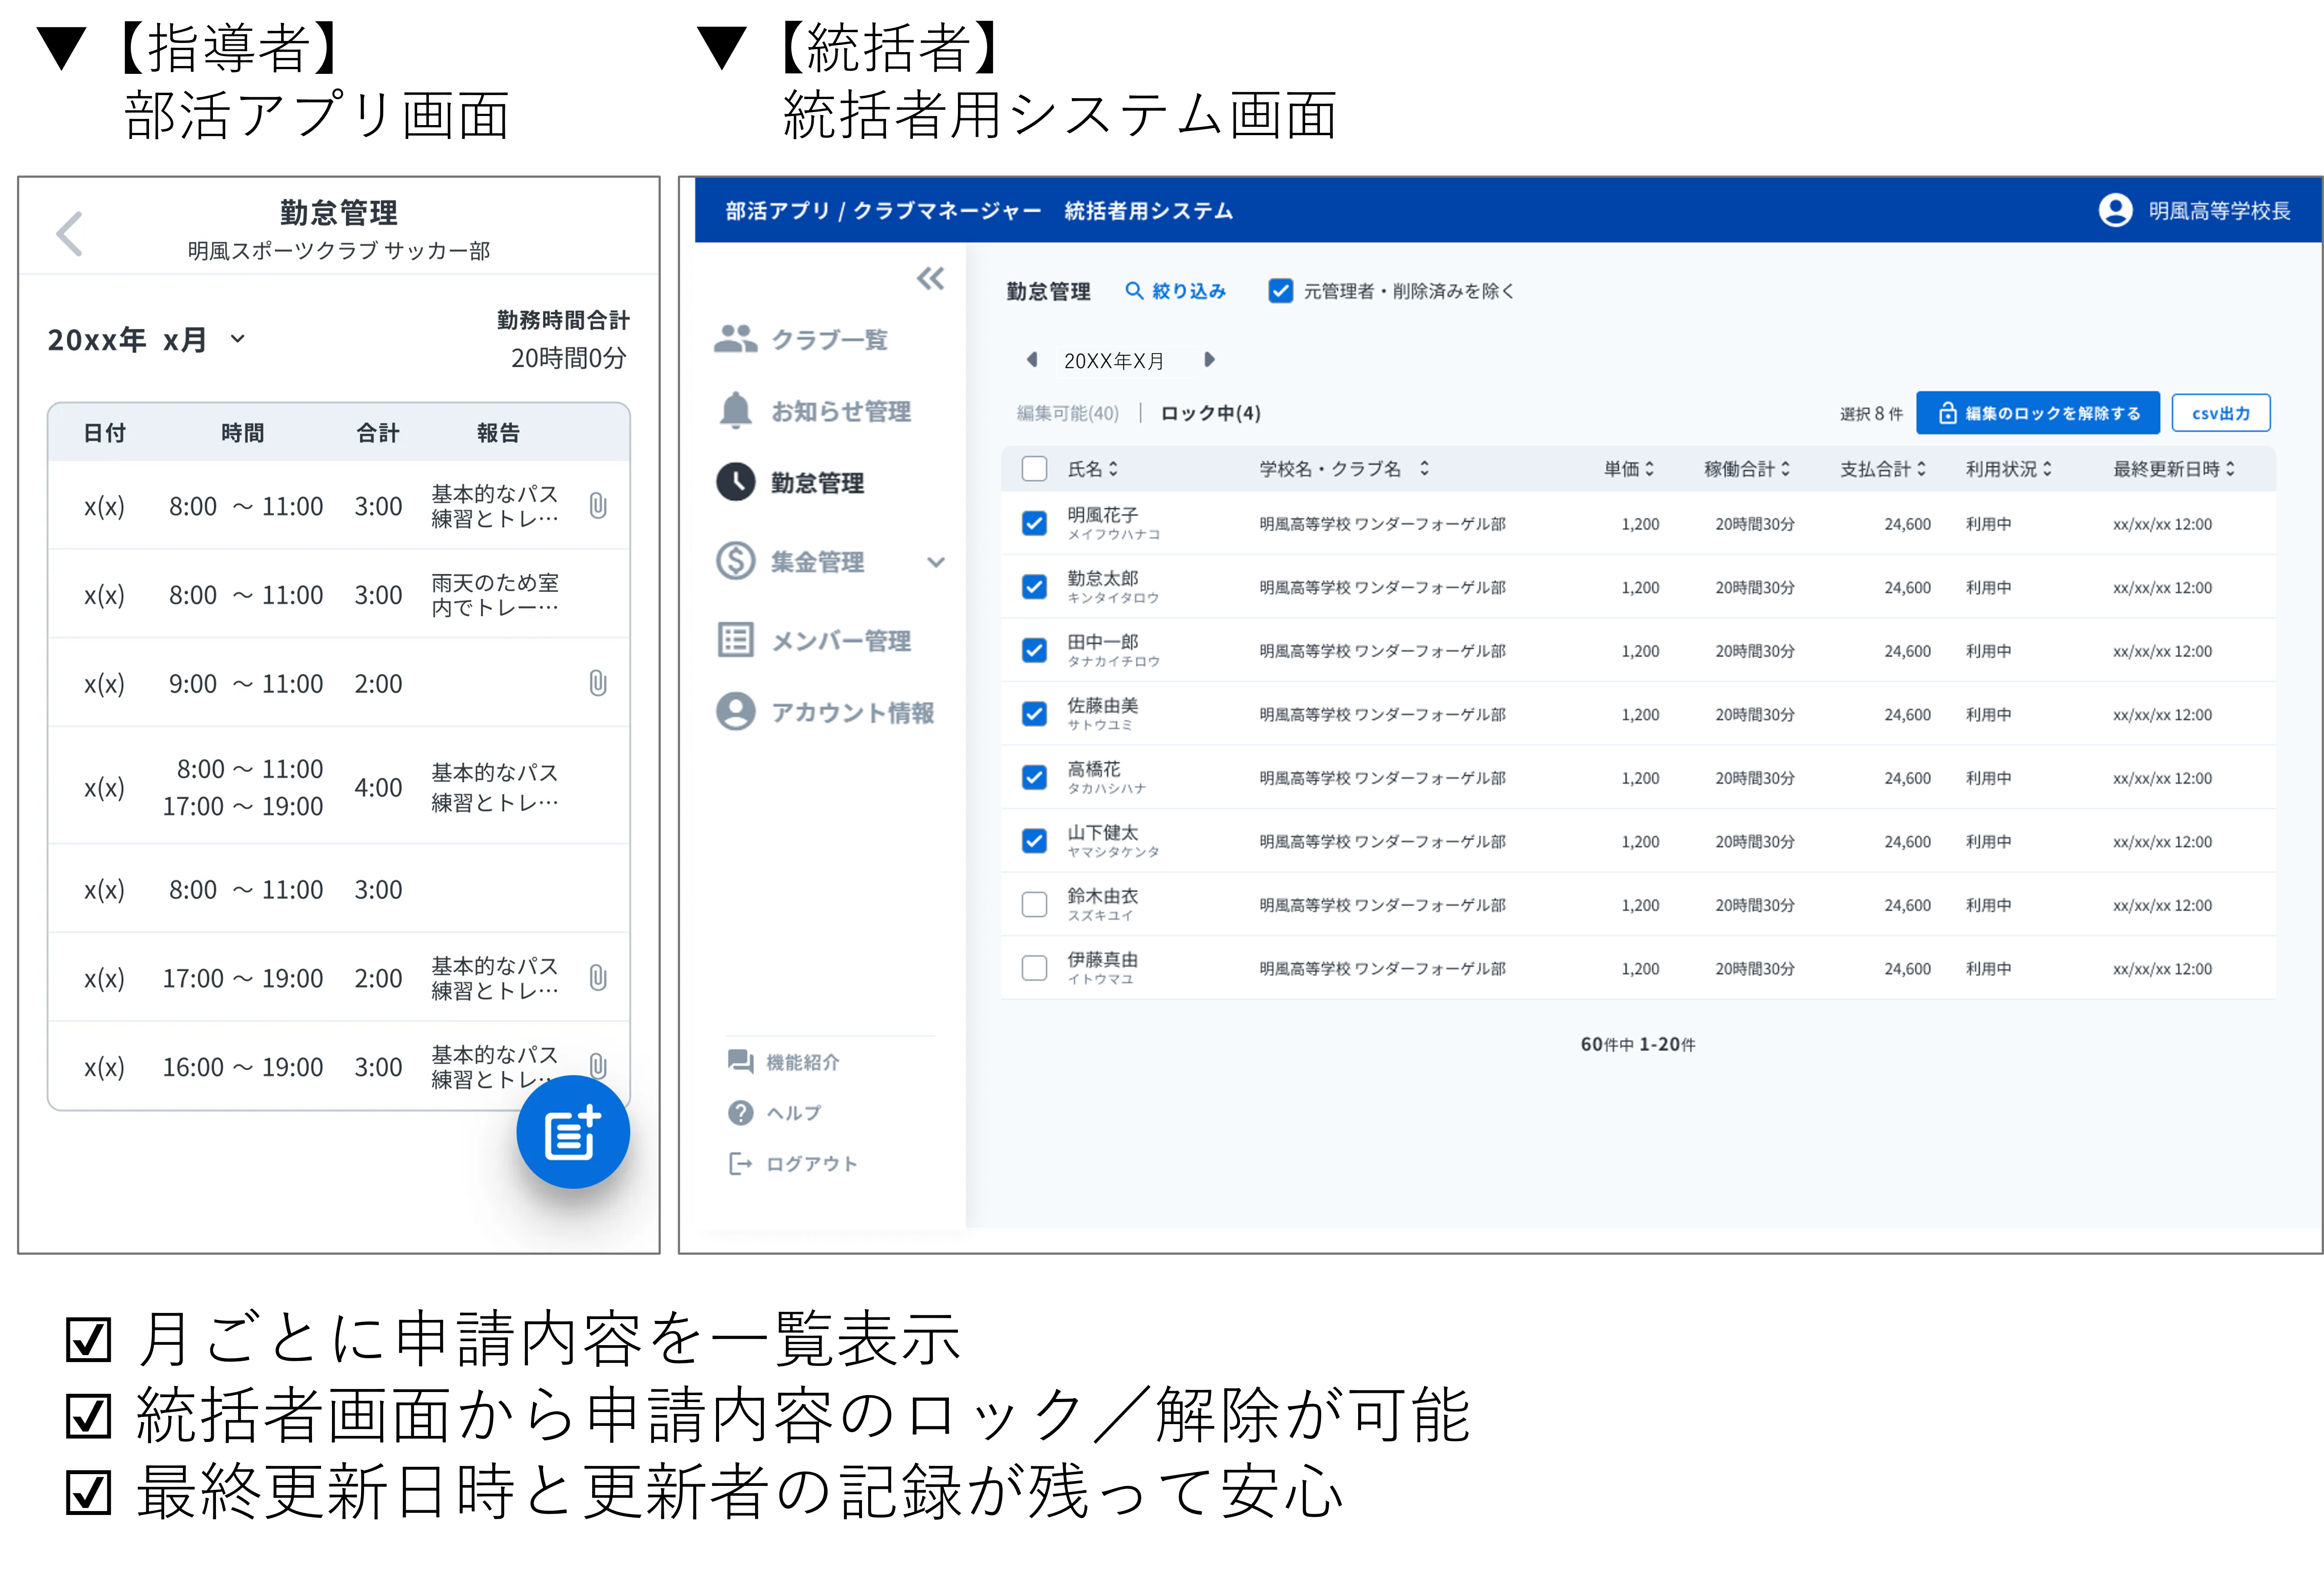Open the 雨天のため室内でトレー… report row

coord(338,594)
